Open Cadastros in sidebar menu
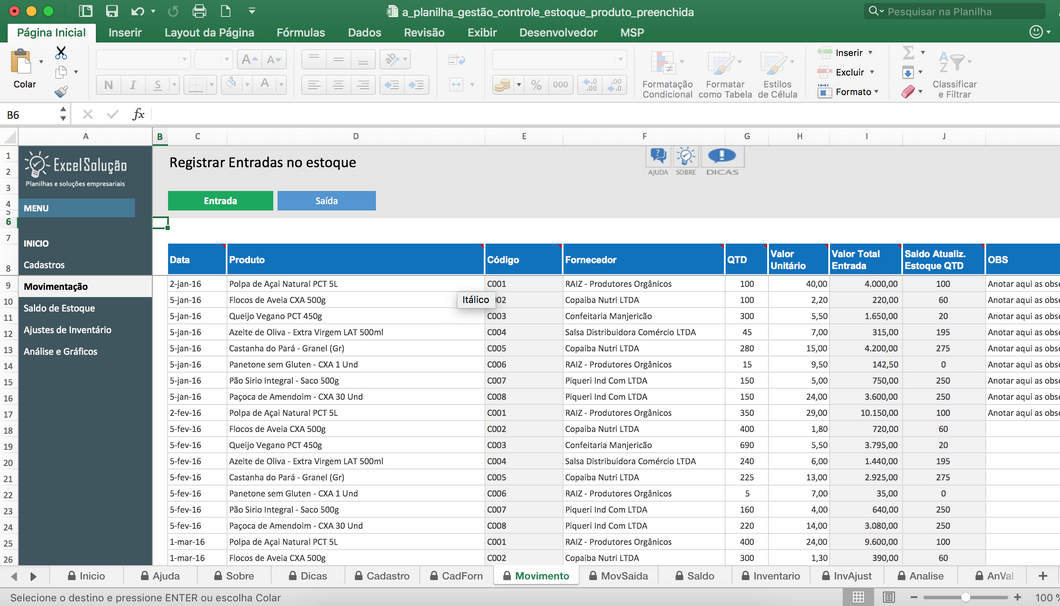The width and height of the screenshot is (1060, 606). pyautogui.click(x=44, y=265)
